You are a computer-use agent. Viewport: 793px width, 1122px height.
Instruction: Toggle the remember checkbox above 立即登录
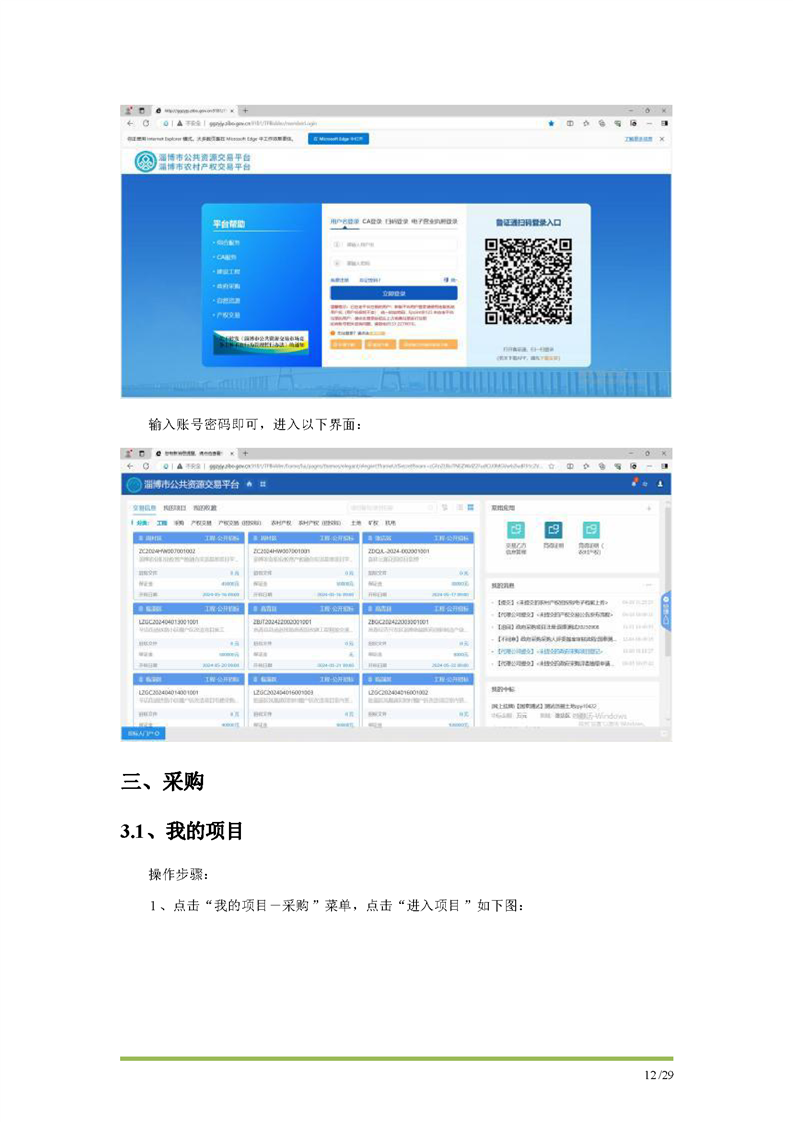[x=446, y=279]
